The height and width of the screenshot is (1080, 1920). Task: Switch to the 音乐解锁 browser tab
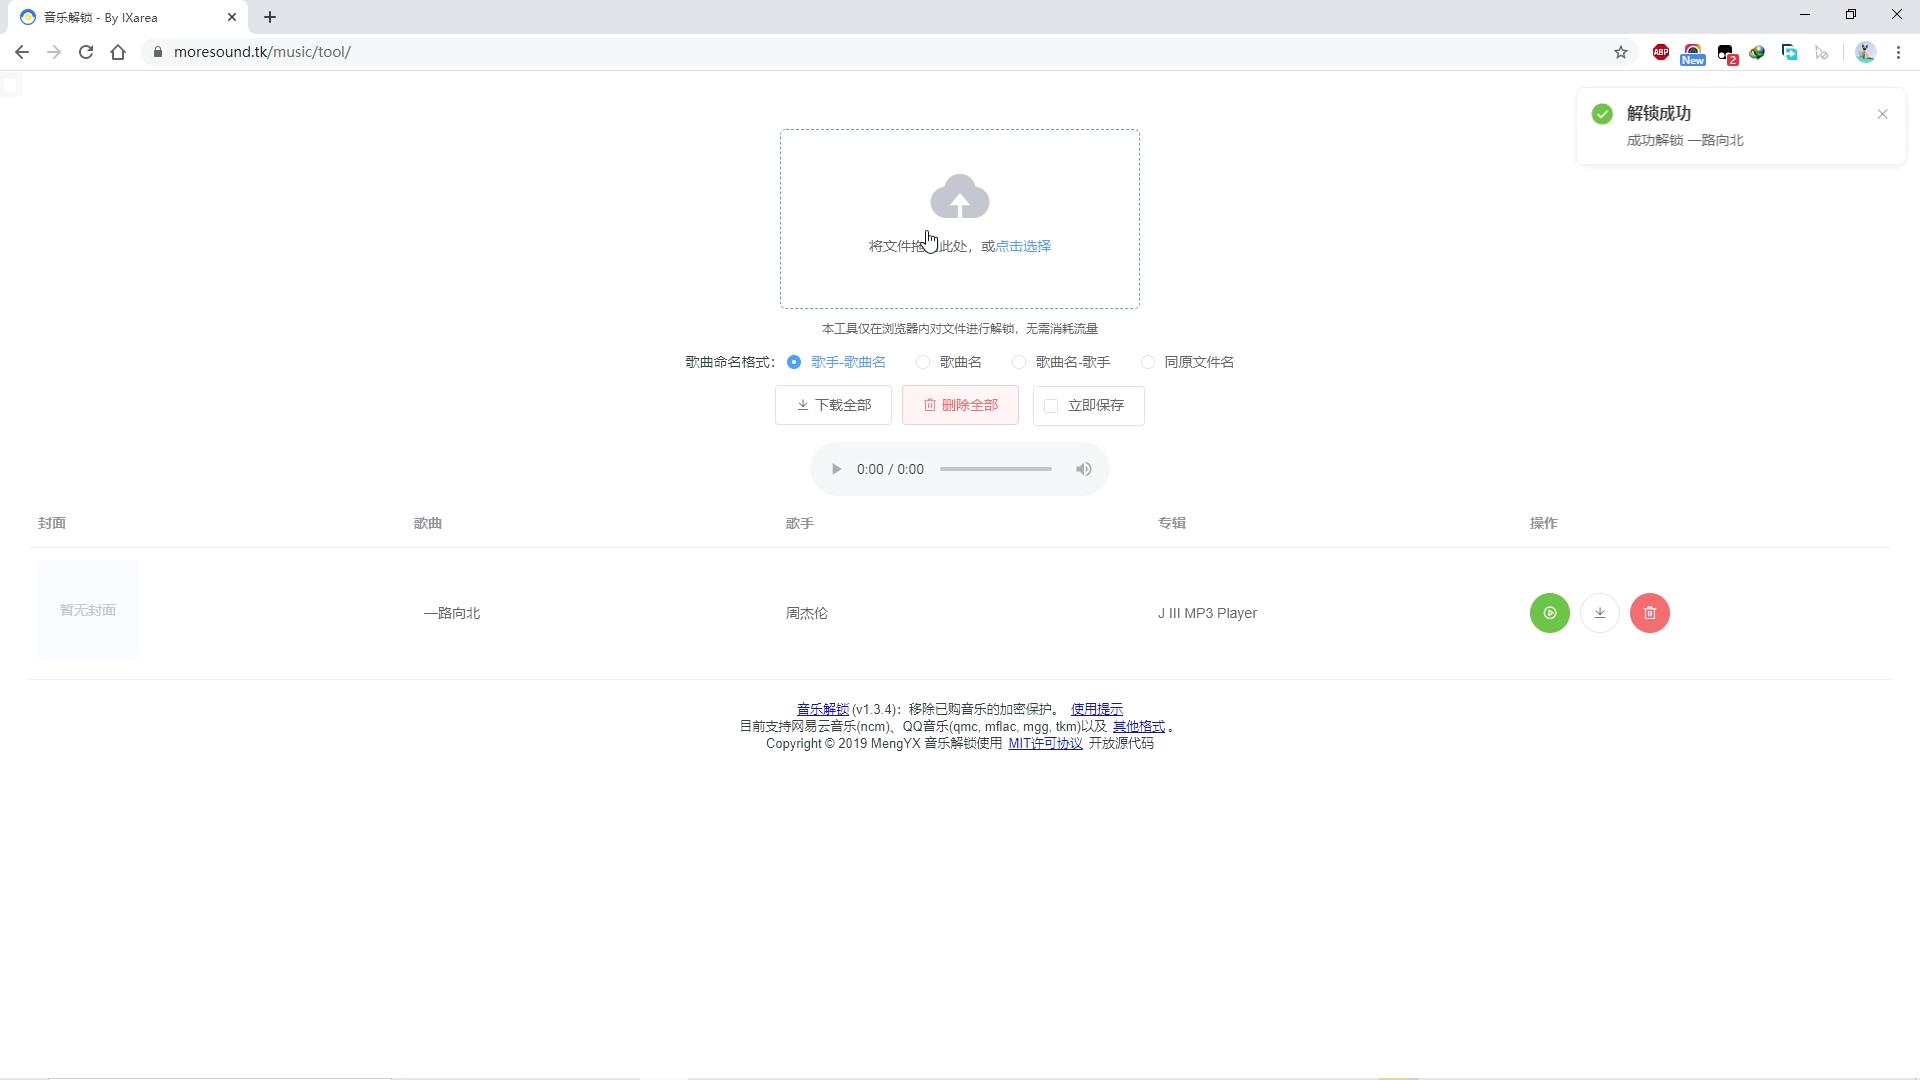click(x=120, y=17)
